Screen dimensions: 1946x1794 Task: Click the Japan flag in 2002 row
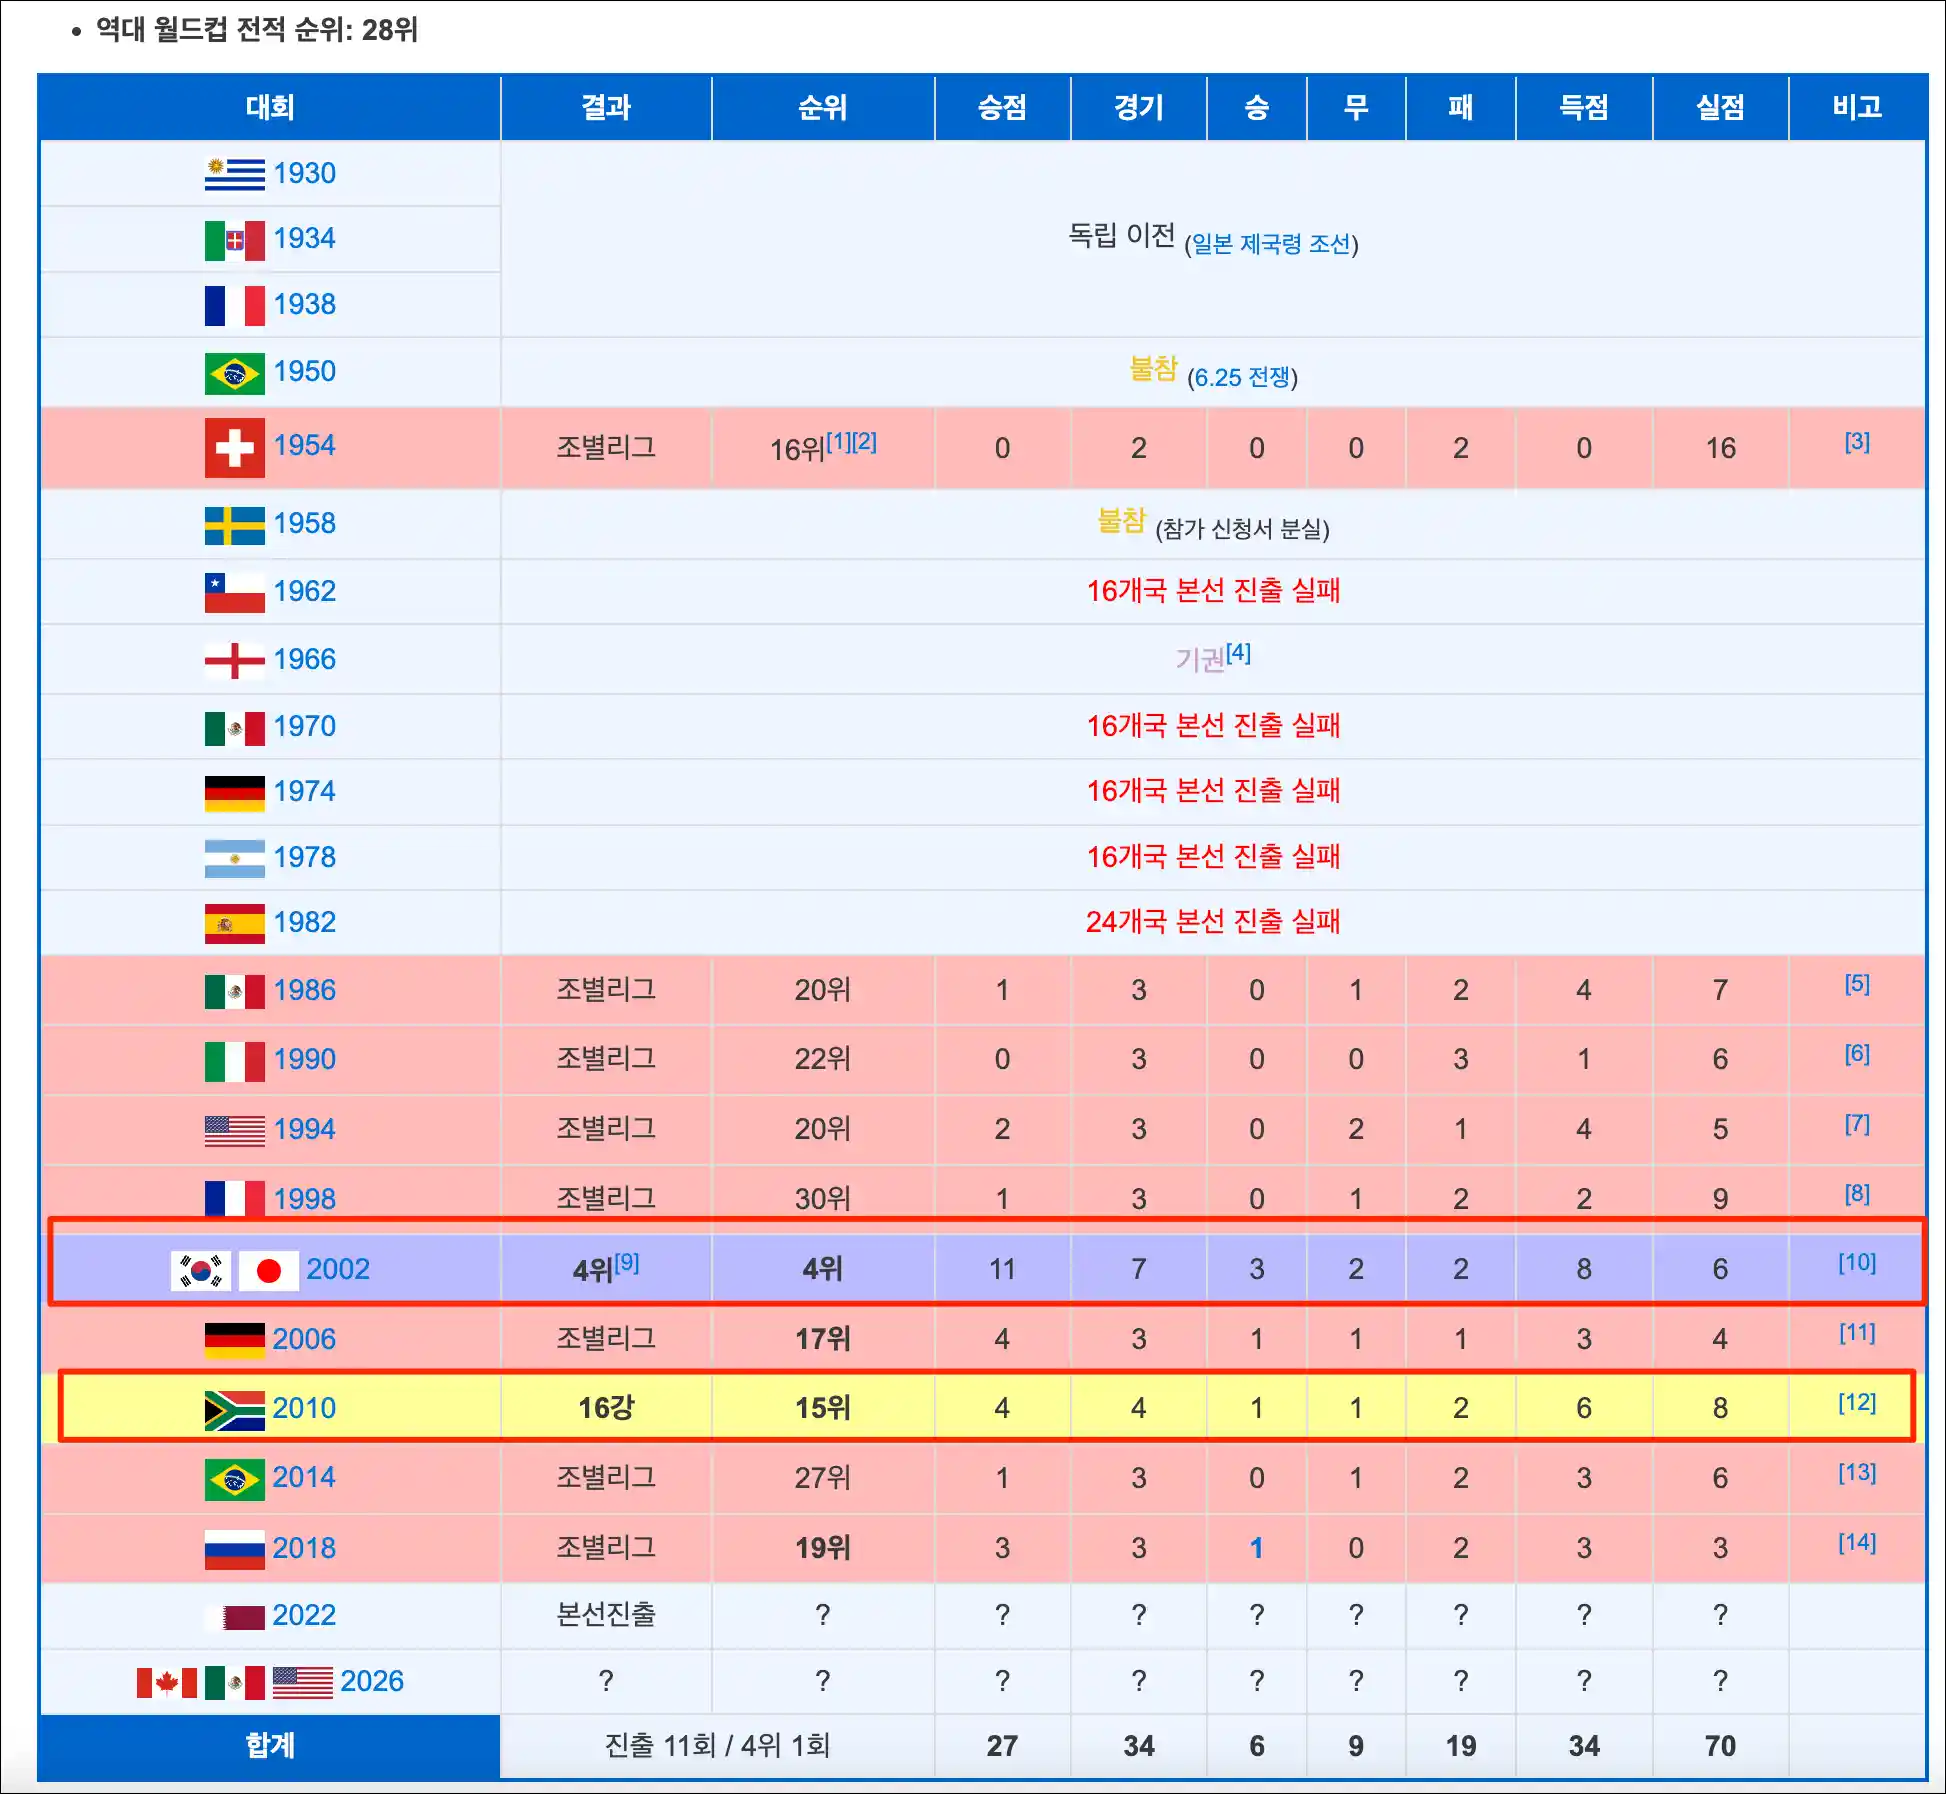268,1270
